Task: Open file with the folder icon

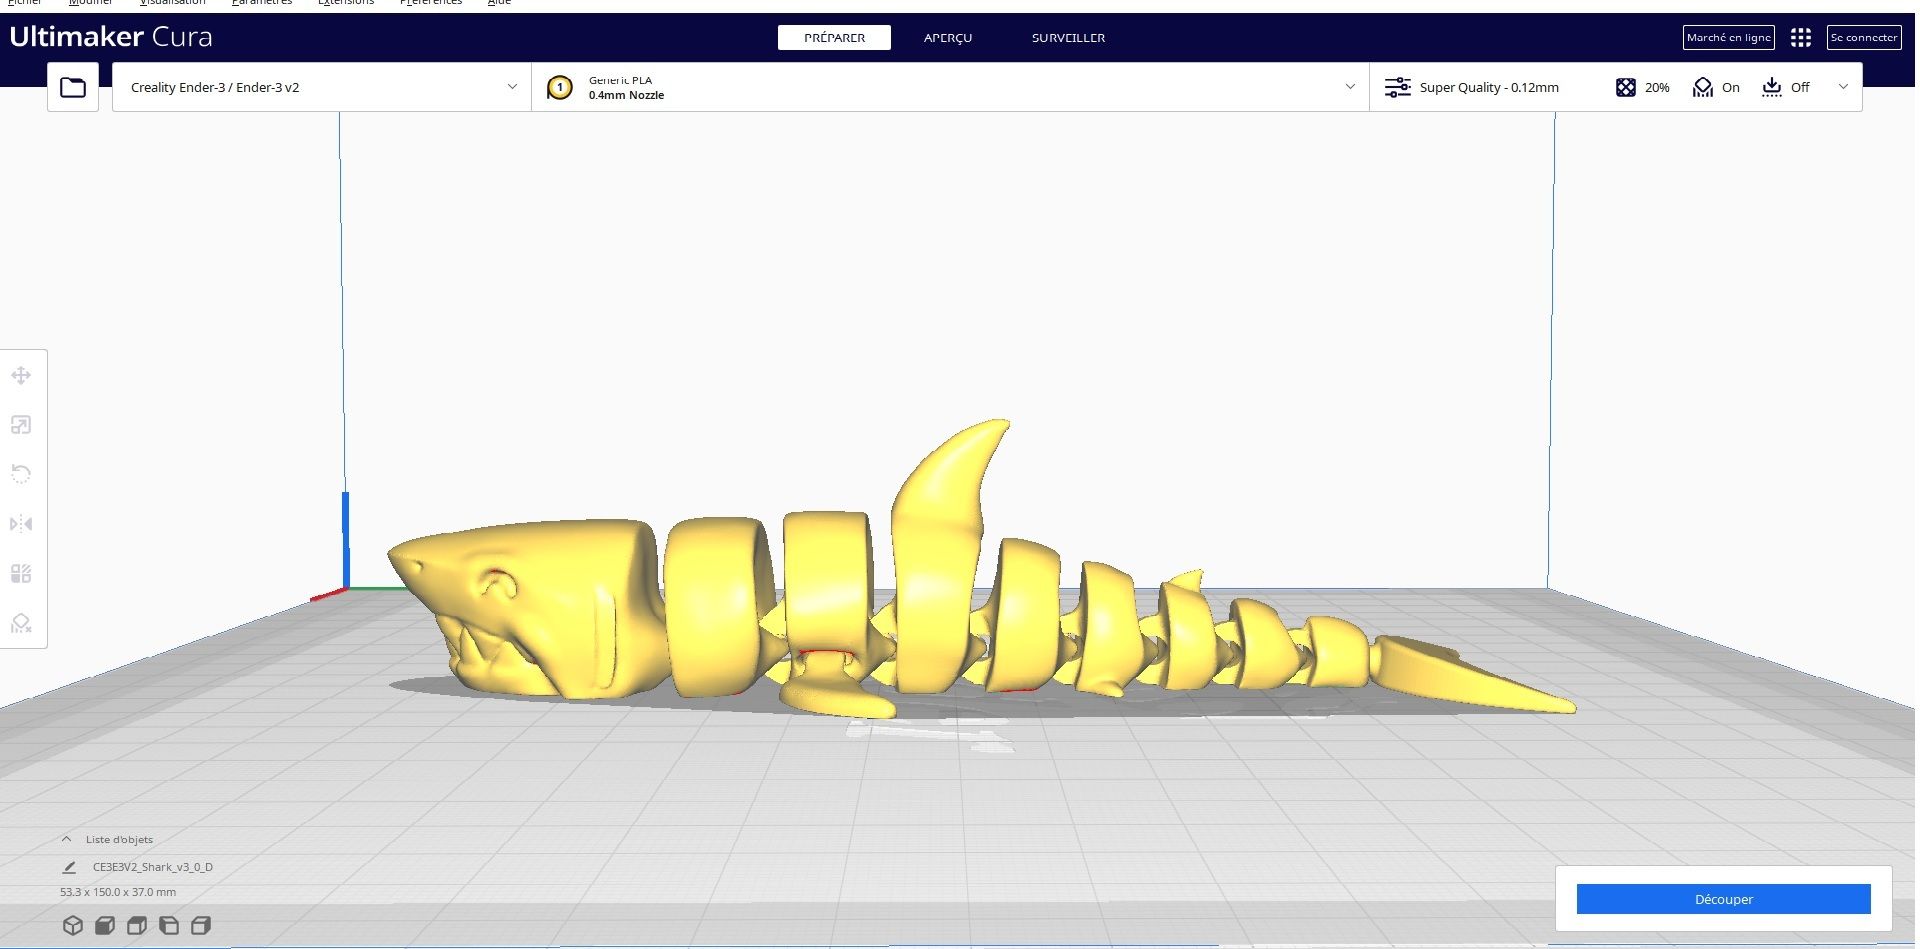Action: click(x=73, y=87)
